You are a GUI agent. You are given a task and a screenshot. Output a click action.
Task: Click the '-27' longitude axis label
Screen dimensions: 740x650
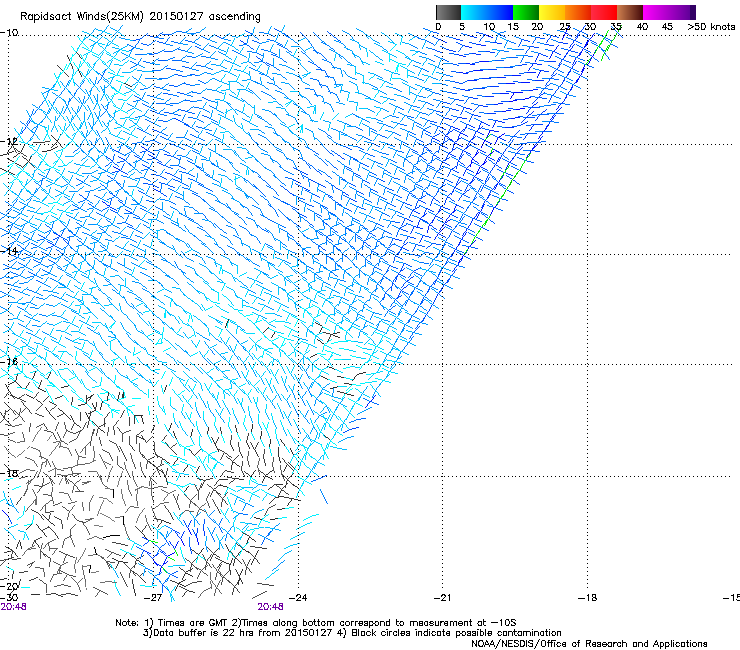[x=153, y=598]
